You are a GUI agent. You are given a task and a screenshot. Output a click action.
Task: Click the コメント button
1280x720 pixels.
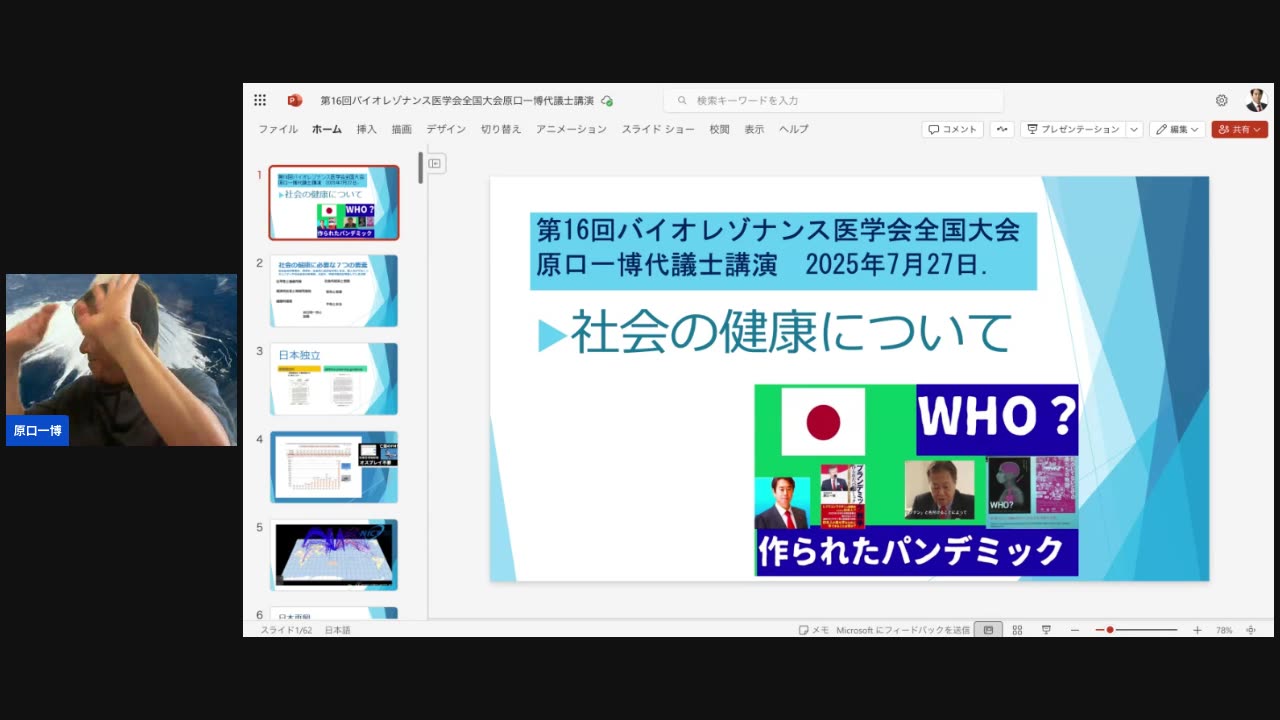tap(952, 129)
